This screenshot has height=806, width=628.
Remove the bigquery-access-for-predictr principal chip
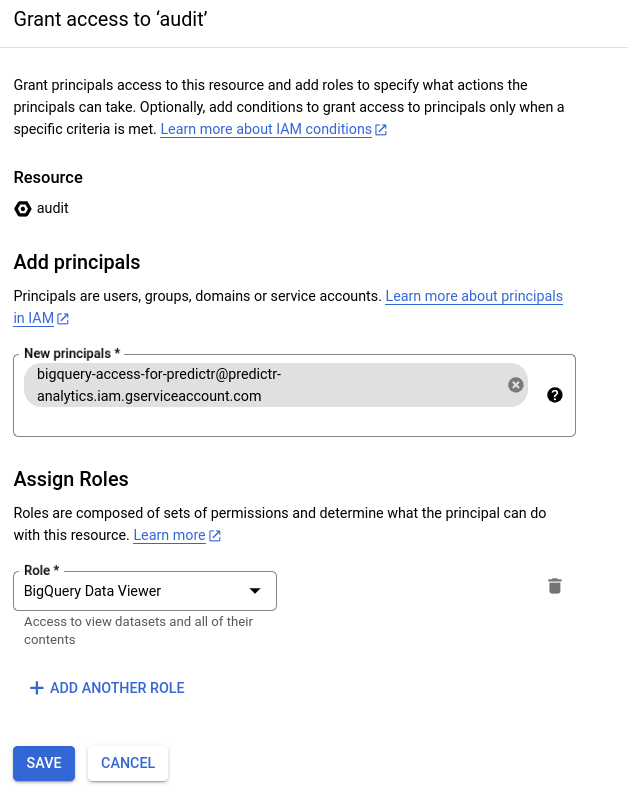(x=515, y=385)
